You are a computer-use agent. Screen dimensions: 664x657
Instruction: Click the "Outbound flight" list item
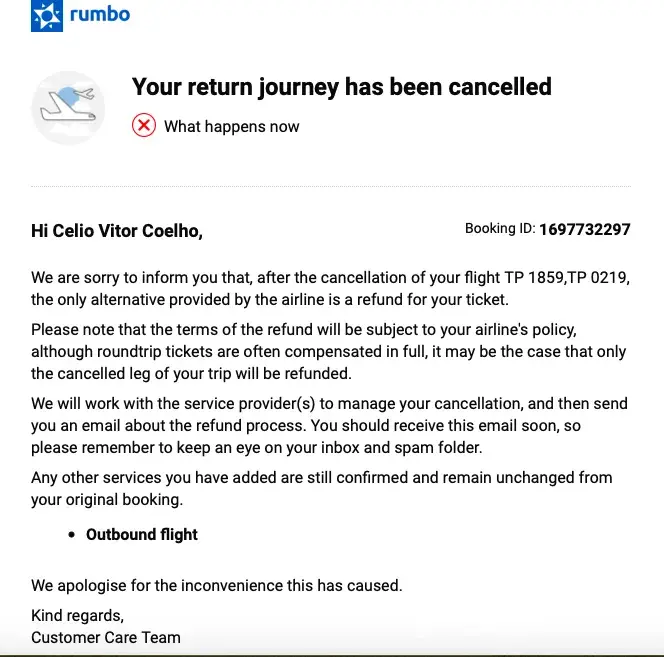point(142,534)
